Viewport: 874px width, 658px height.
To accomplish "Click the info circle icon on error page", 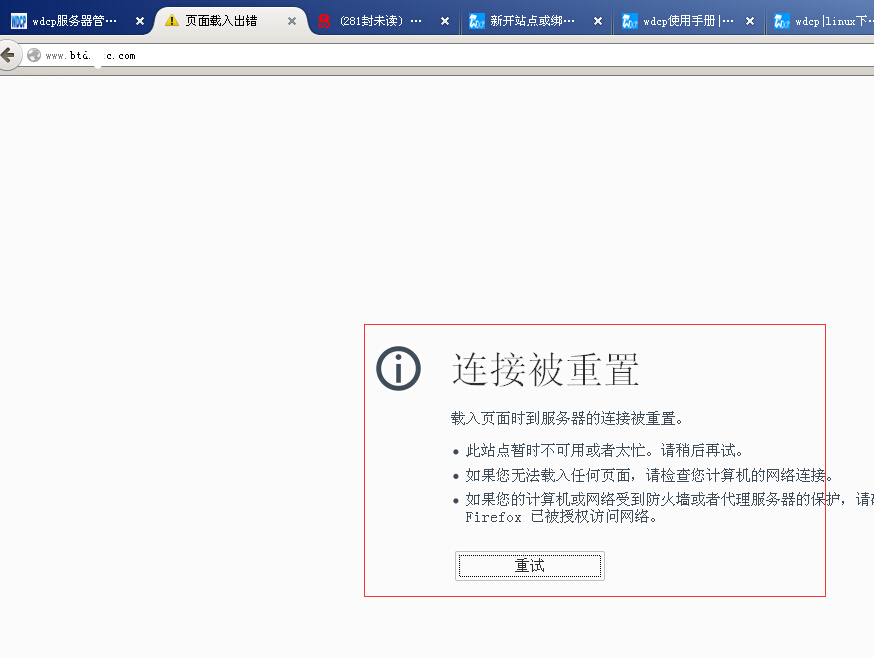I will (398, 369).
